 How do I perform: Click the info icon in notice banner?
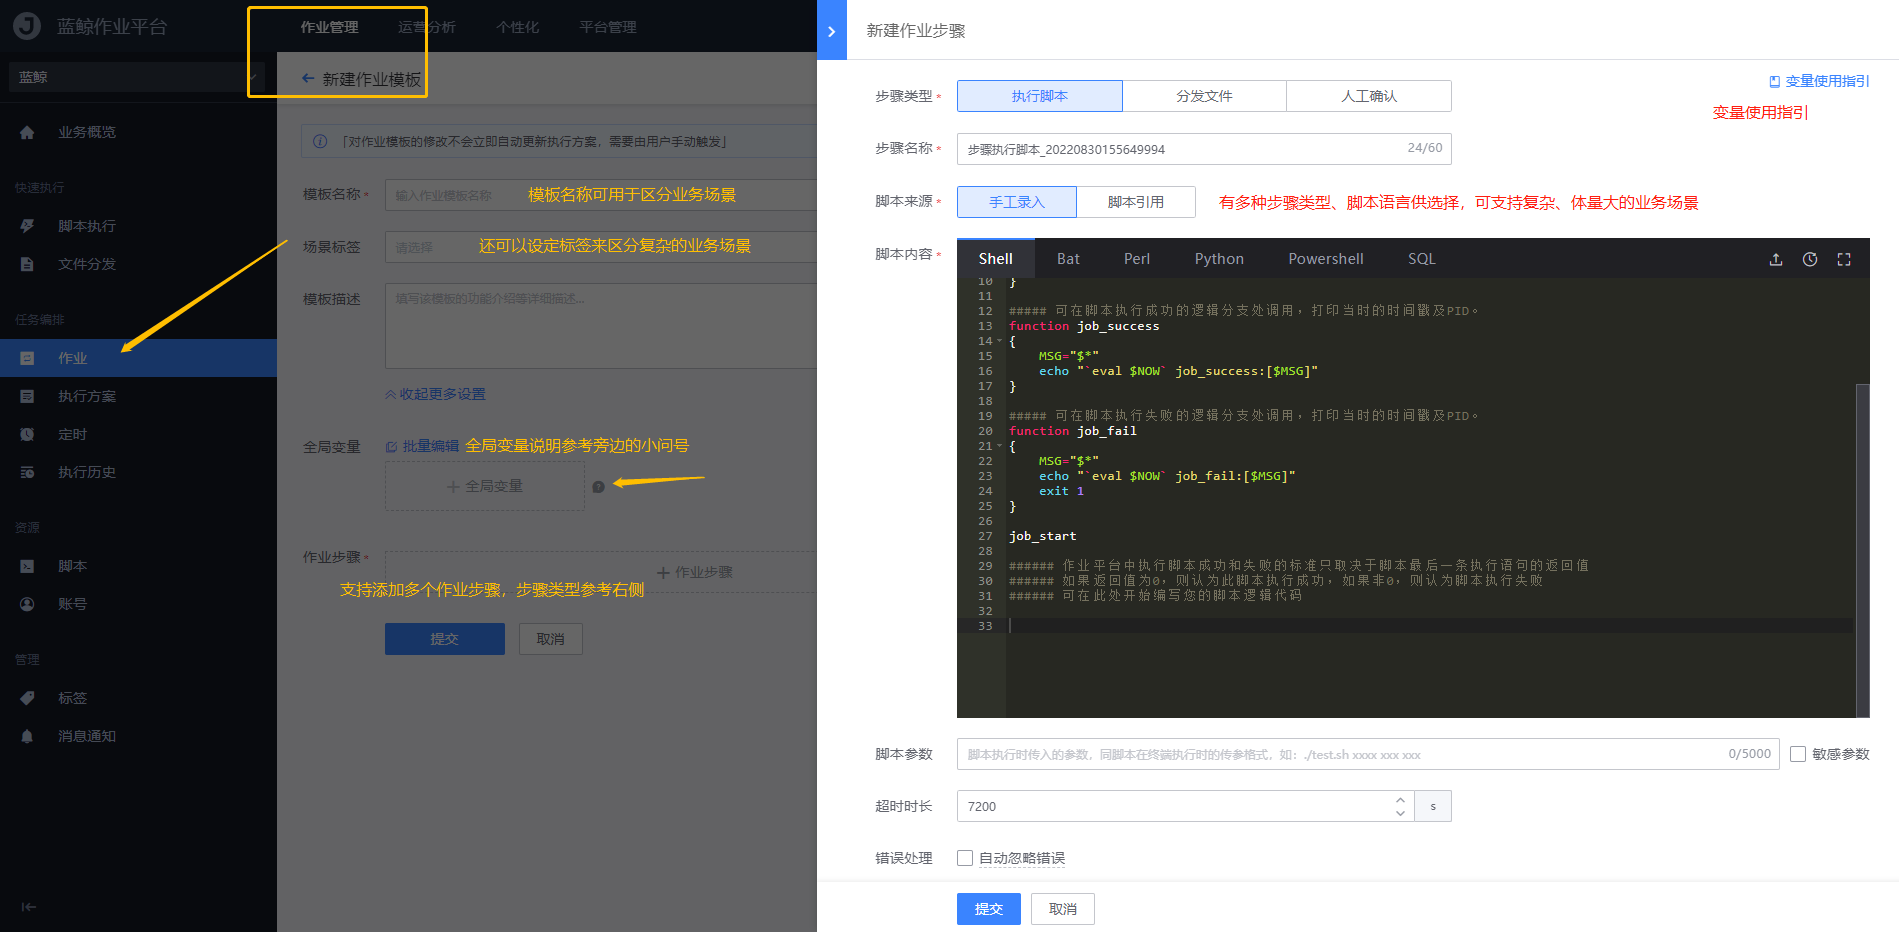coord(320,141)
